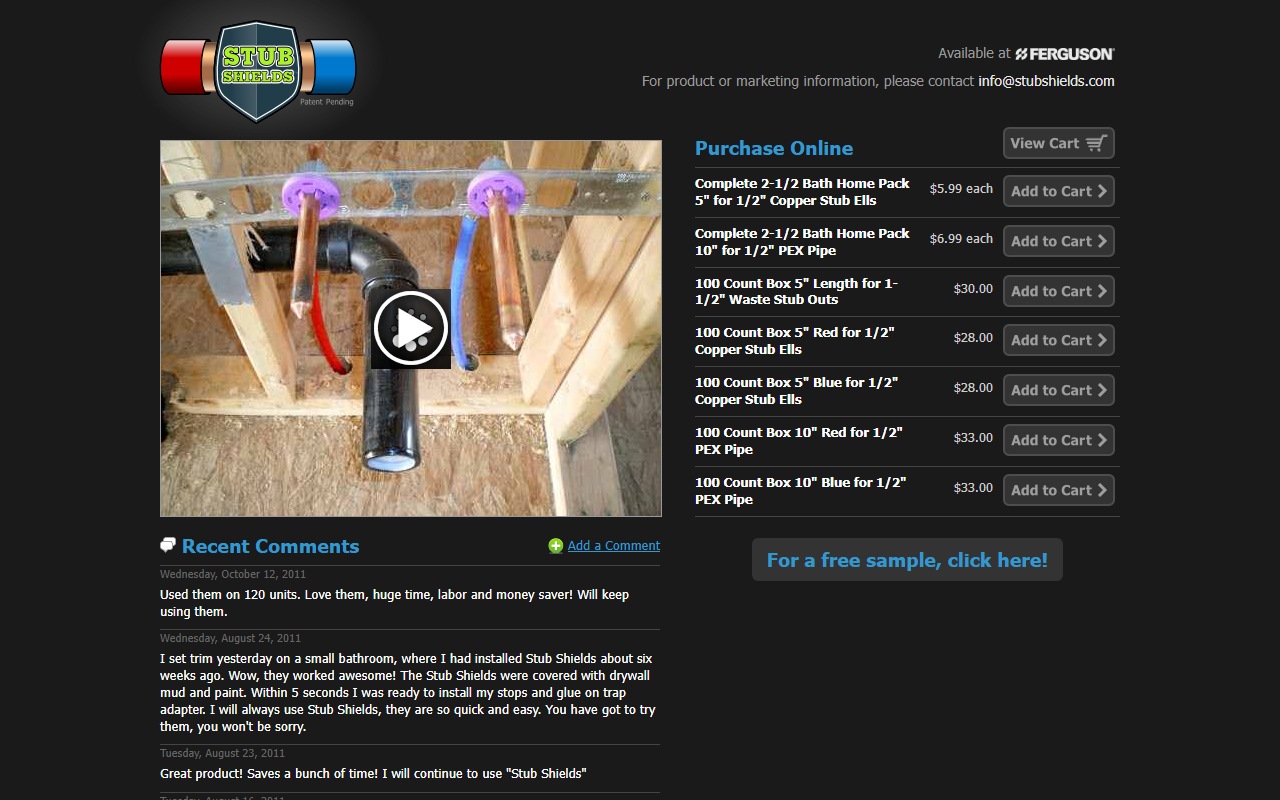Click the Purchase Online heading
Image resolution: width=1280 pixels, height=800 pixels.
pos(774,148)
